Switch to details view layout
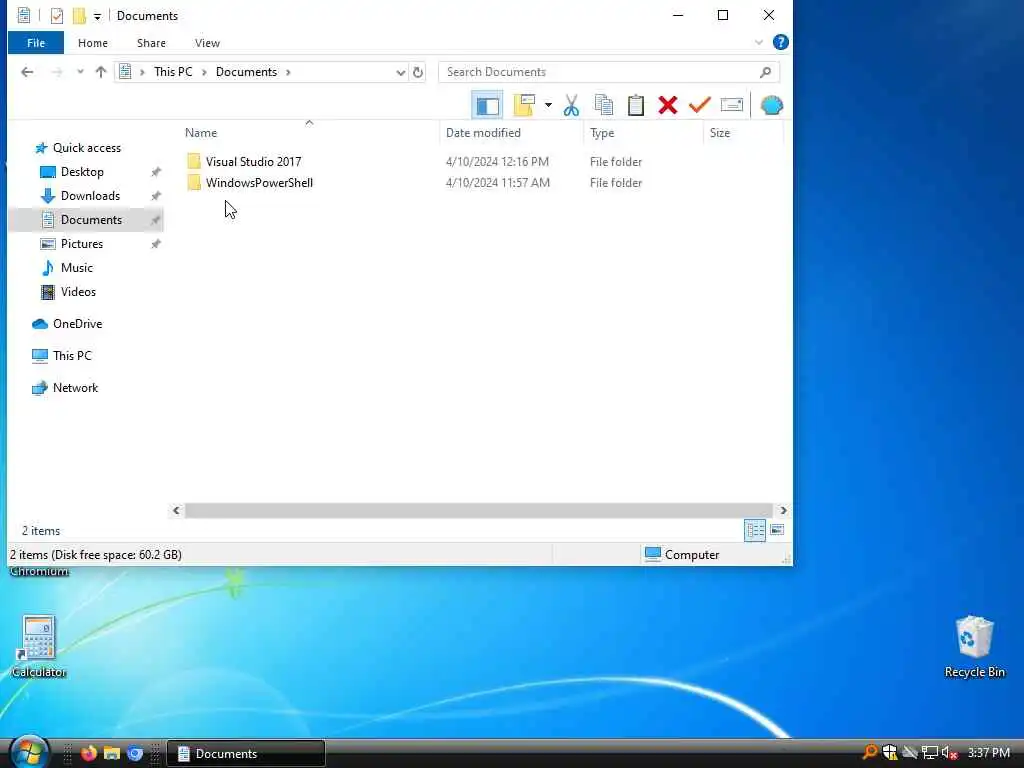The image size is (1024, 768). point(755,530)
